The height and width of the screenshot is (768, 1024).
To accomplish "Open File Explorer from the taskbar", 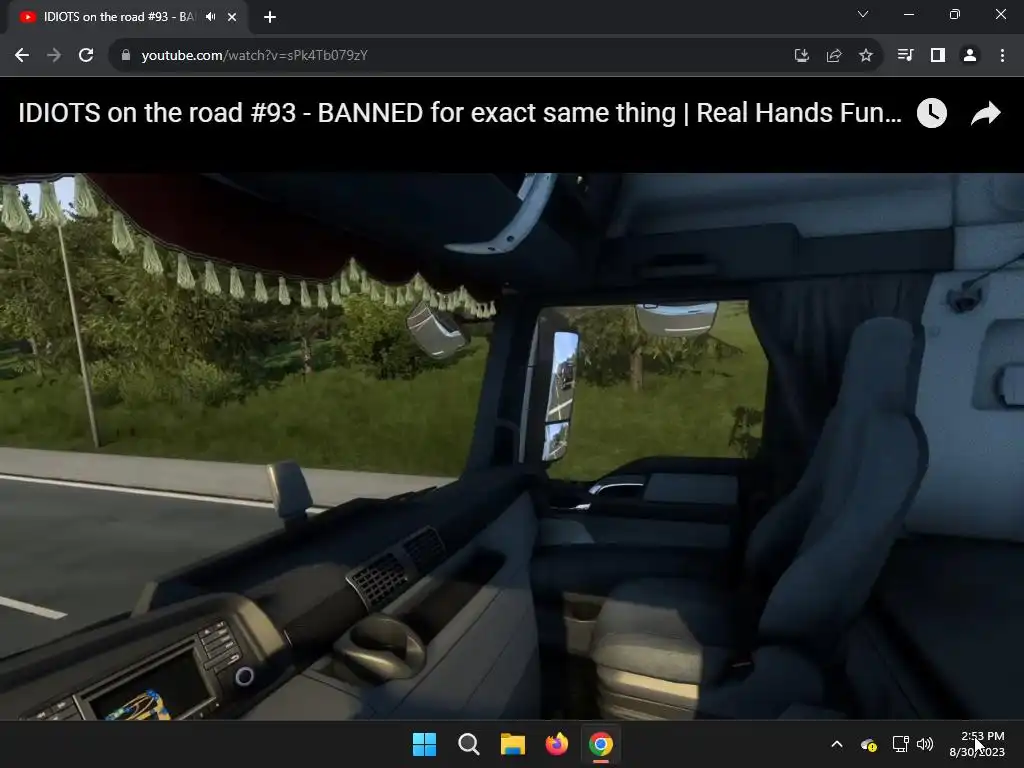I will [x=513, y=744].
